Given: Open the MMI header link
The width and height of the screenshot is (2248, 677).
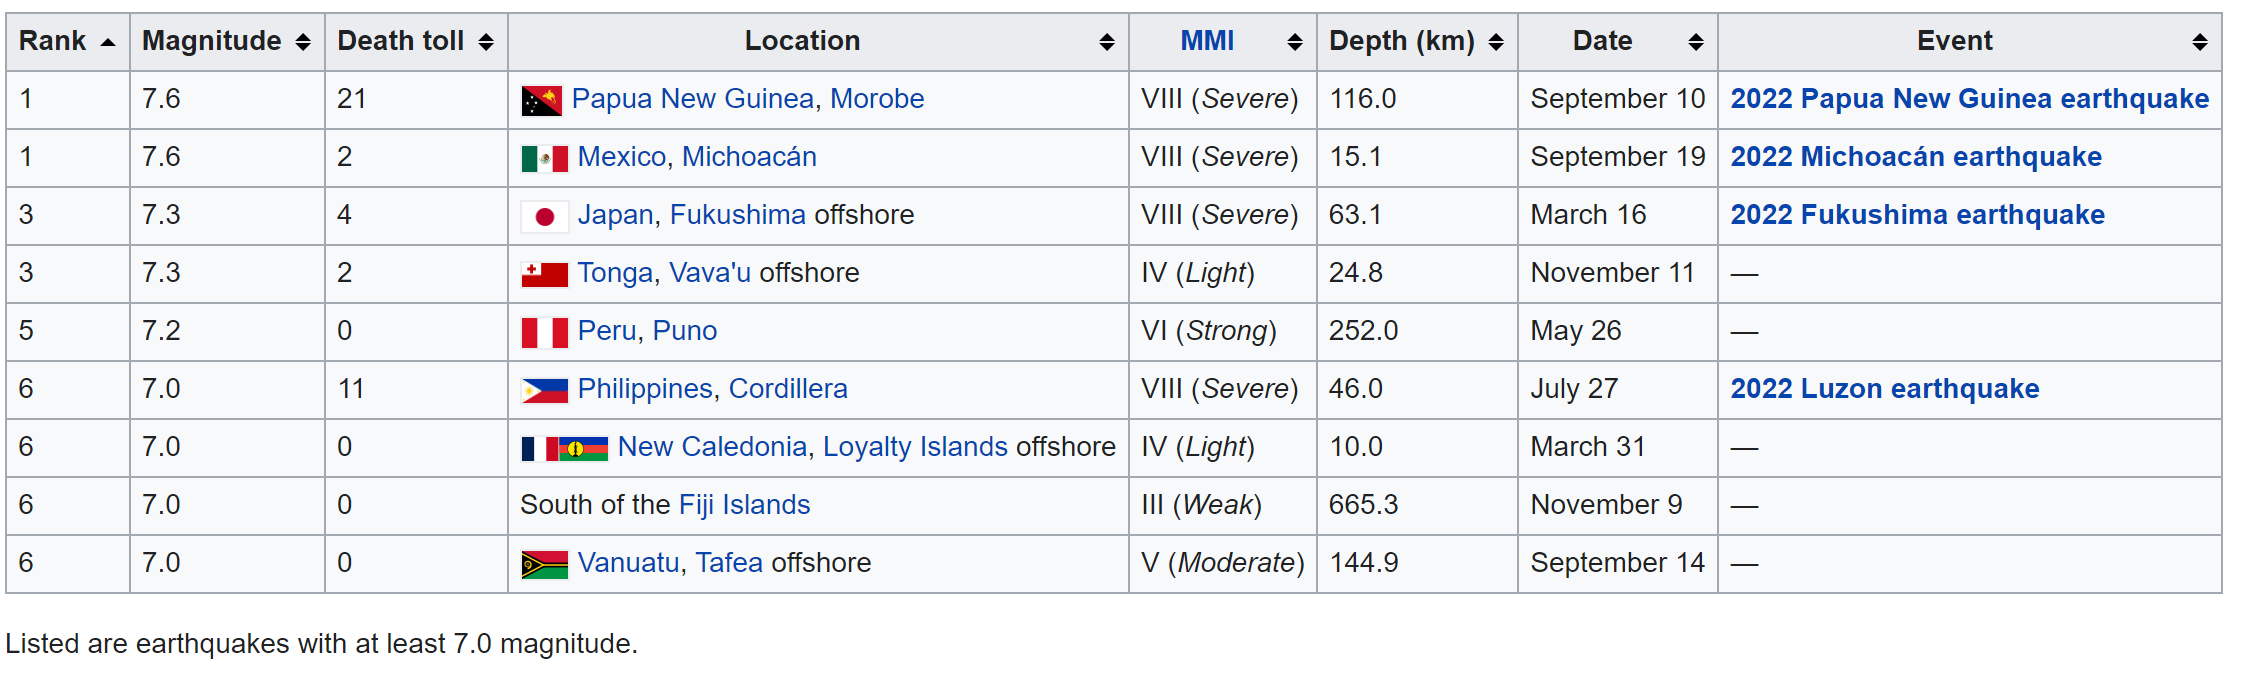Looking at the screenshot, I should [1207, 41].
